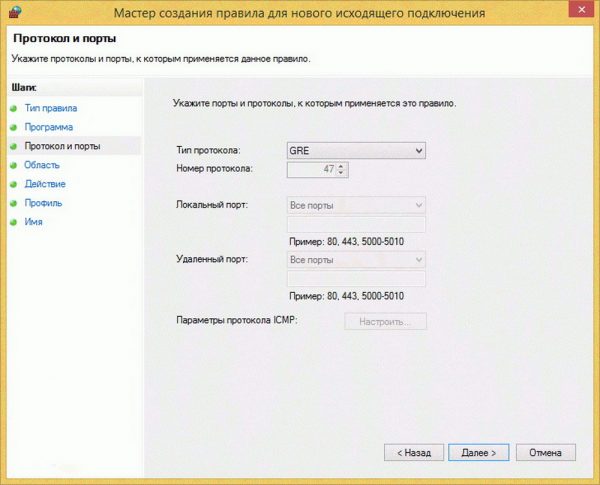Click green bullet next to 'Имя'
The image size is (600, 485).
[14, 222]
